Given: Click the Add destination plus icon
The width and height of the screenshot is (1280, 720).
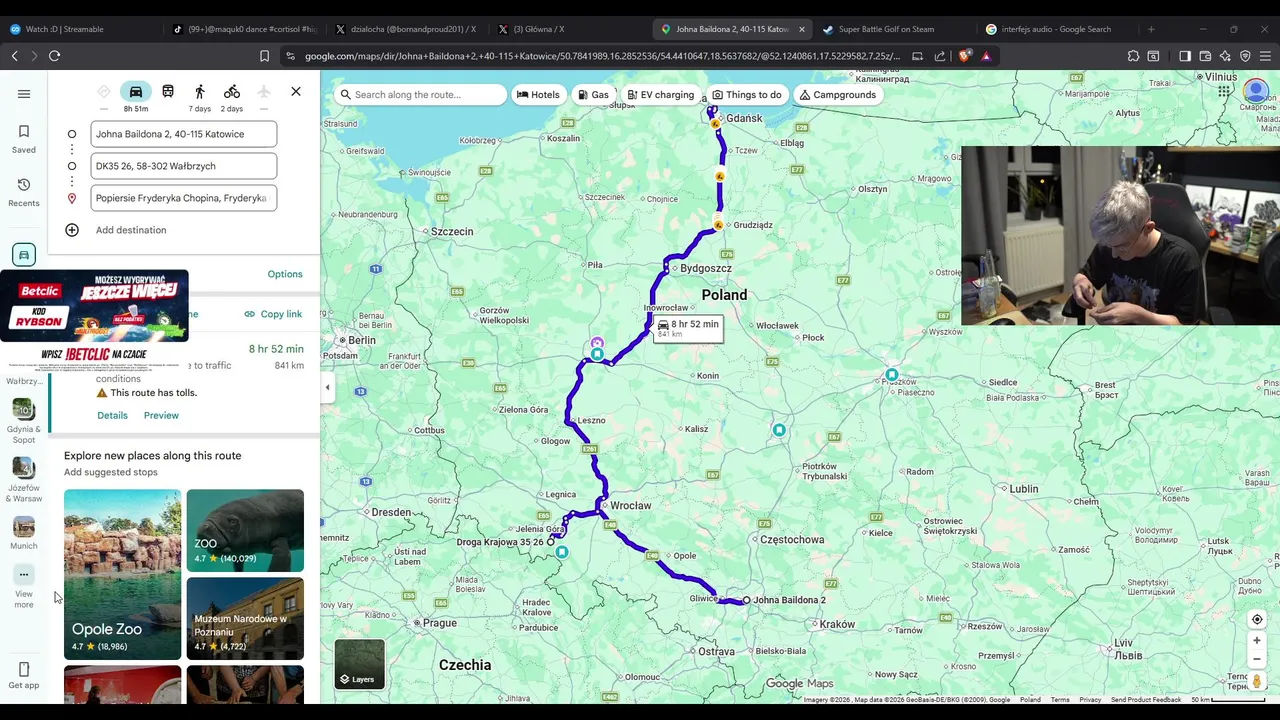Looking at the screenshot, I should 72,230.
